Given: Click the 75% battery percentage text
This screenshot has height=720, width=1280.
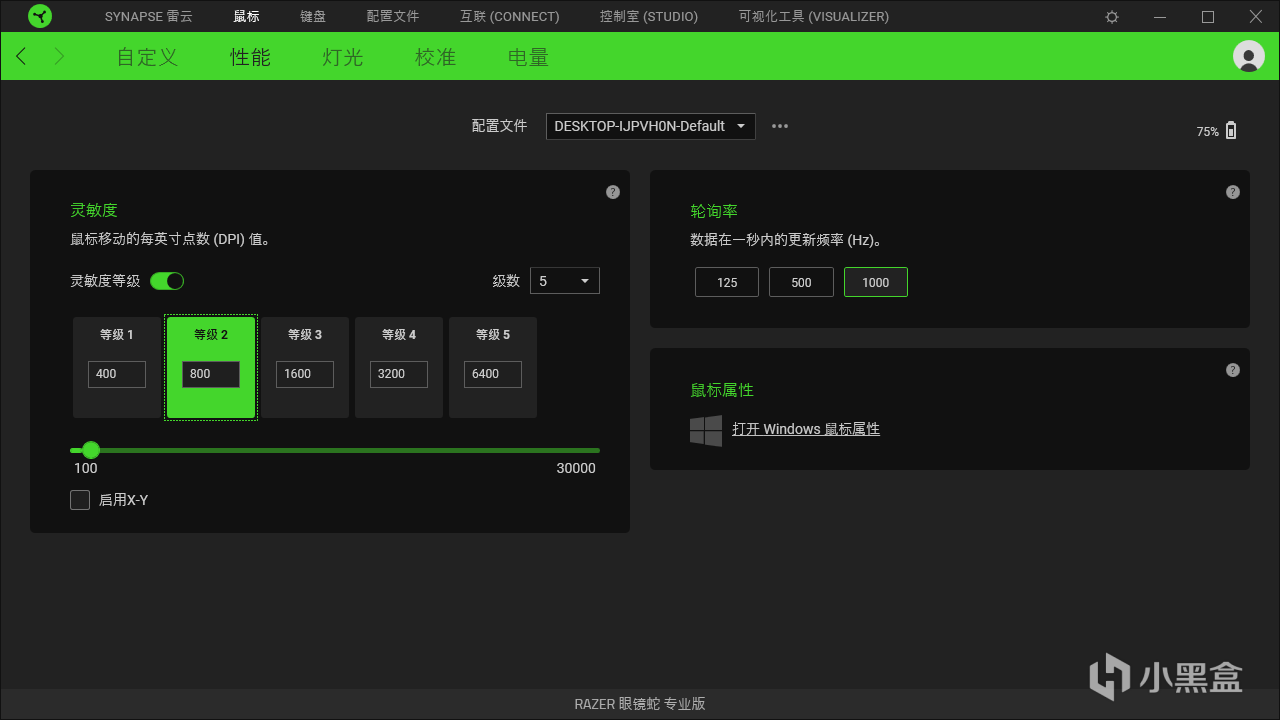Looking at the screenshot, I should pos(1207,131).
